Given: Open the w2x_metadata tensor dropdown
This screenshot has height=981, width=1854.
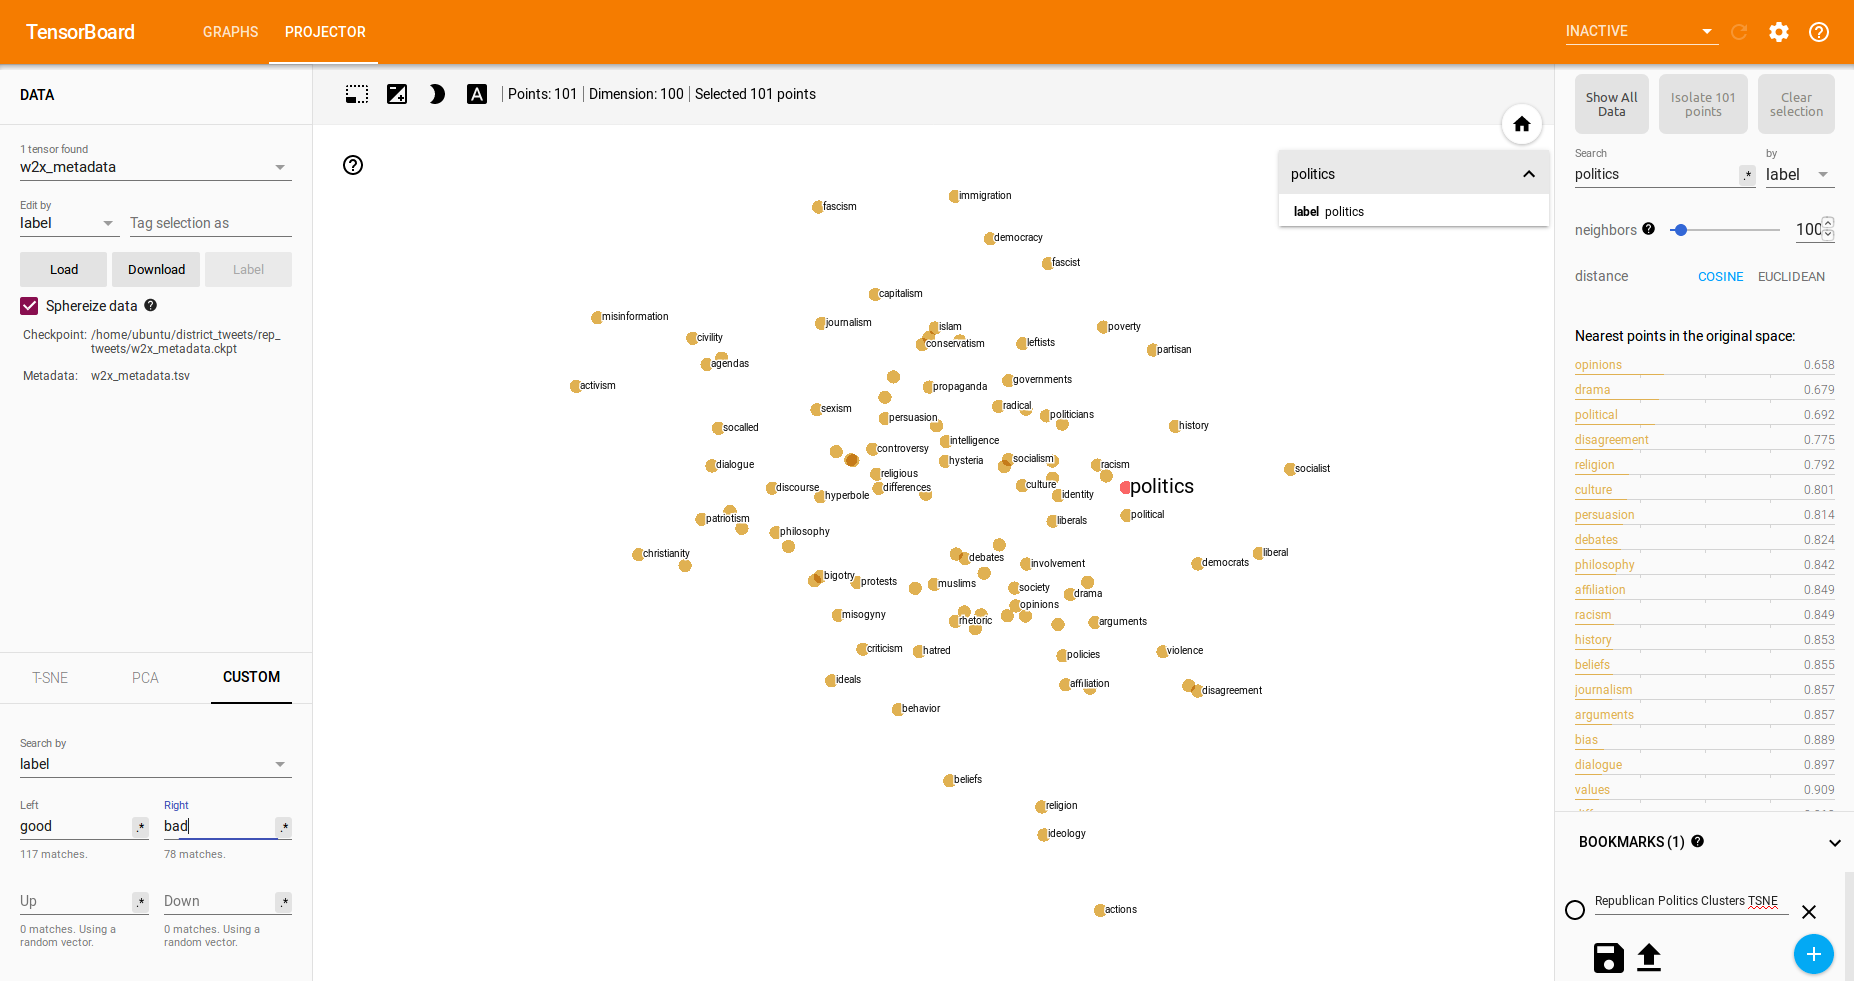Looking at the screenshot, I should [156, 167].
